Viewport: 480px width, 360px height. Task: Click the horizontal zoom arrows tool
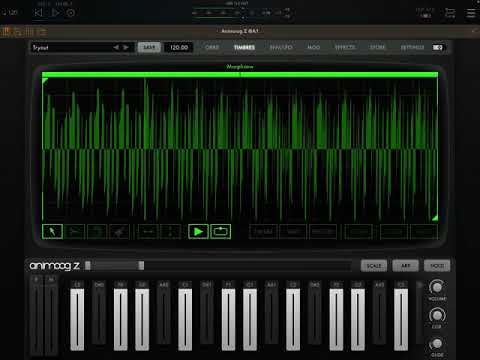pyautogui.click(x=148, y=232)
